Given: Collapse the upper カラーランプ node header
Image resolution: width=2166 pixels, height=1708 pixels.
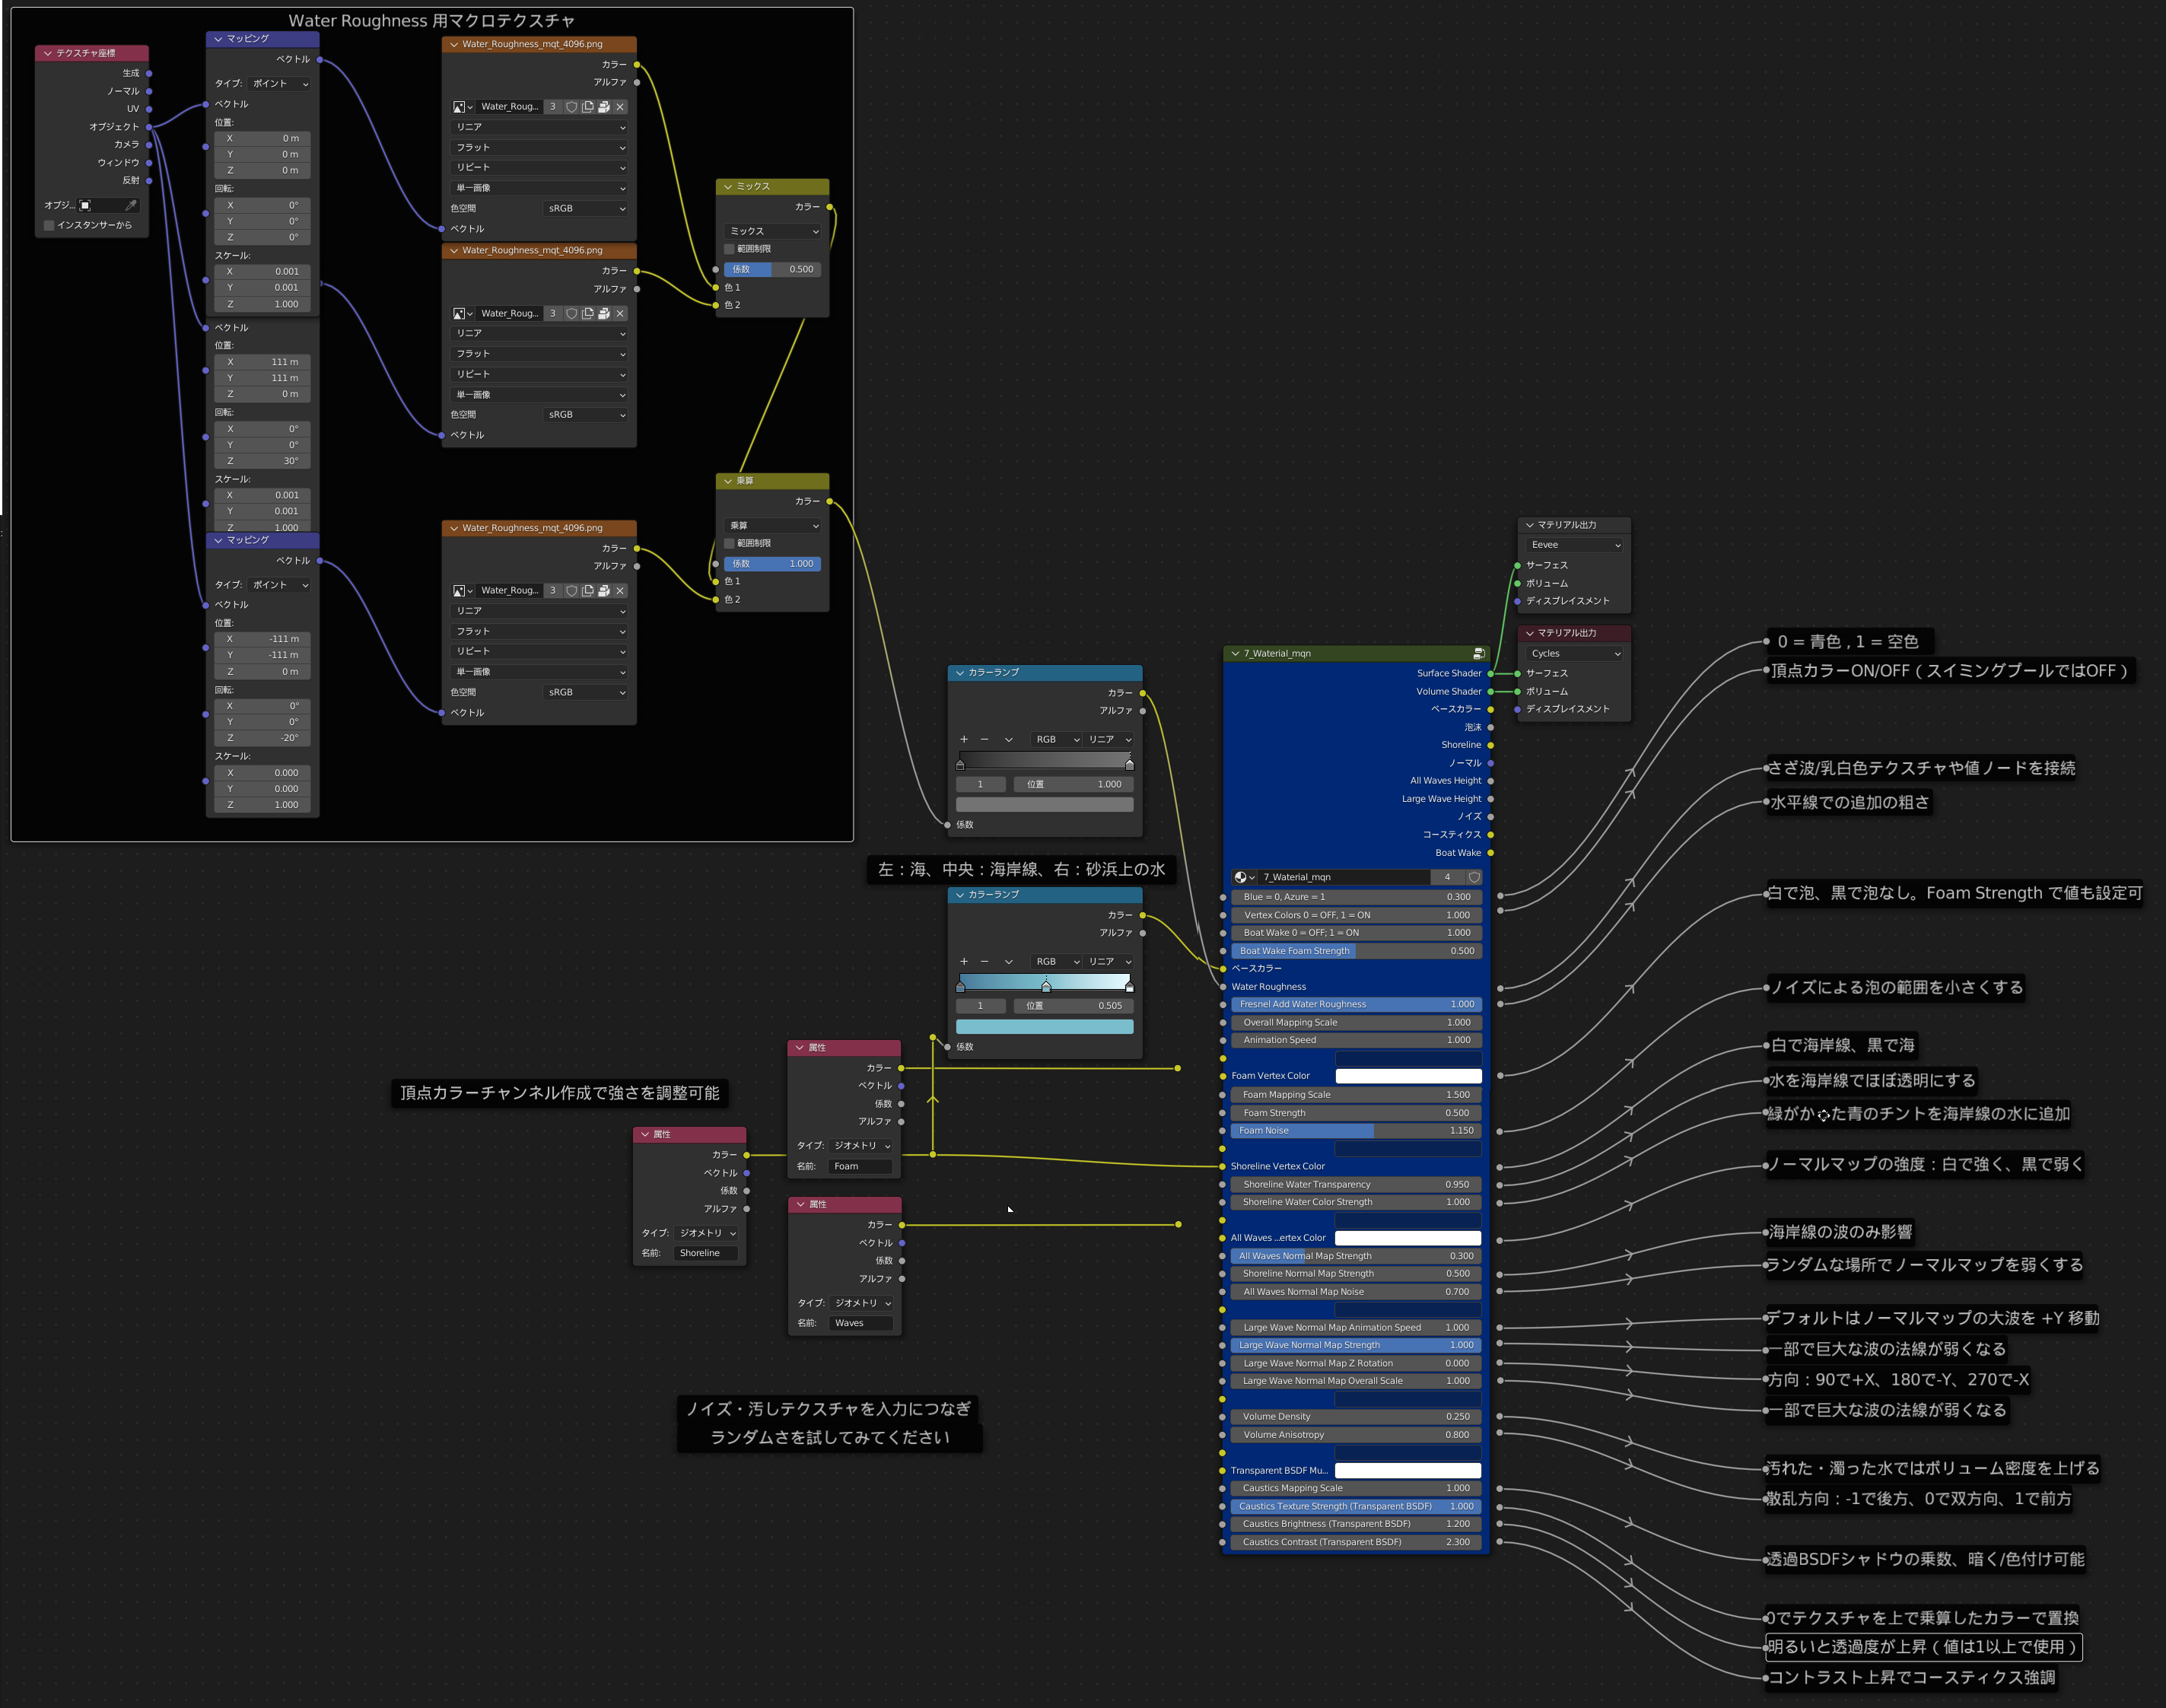Looking at the screenshot, I should [960, 673].
